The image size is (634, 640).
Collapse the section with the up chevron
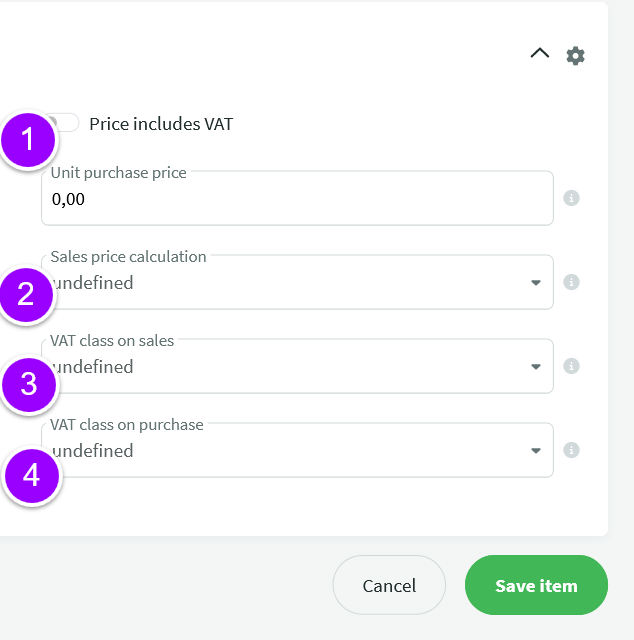(x=540, y=54)
